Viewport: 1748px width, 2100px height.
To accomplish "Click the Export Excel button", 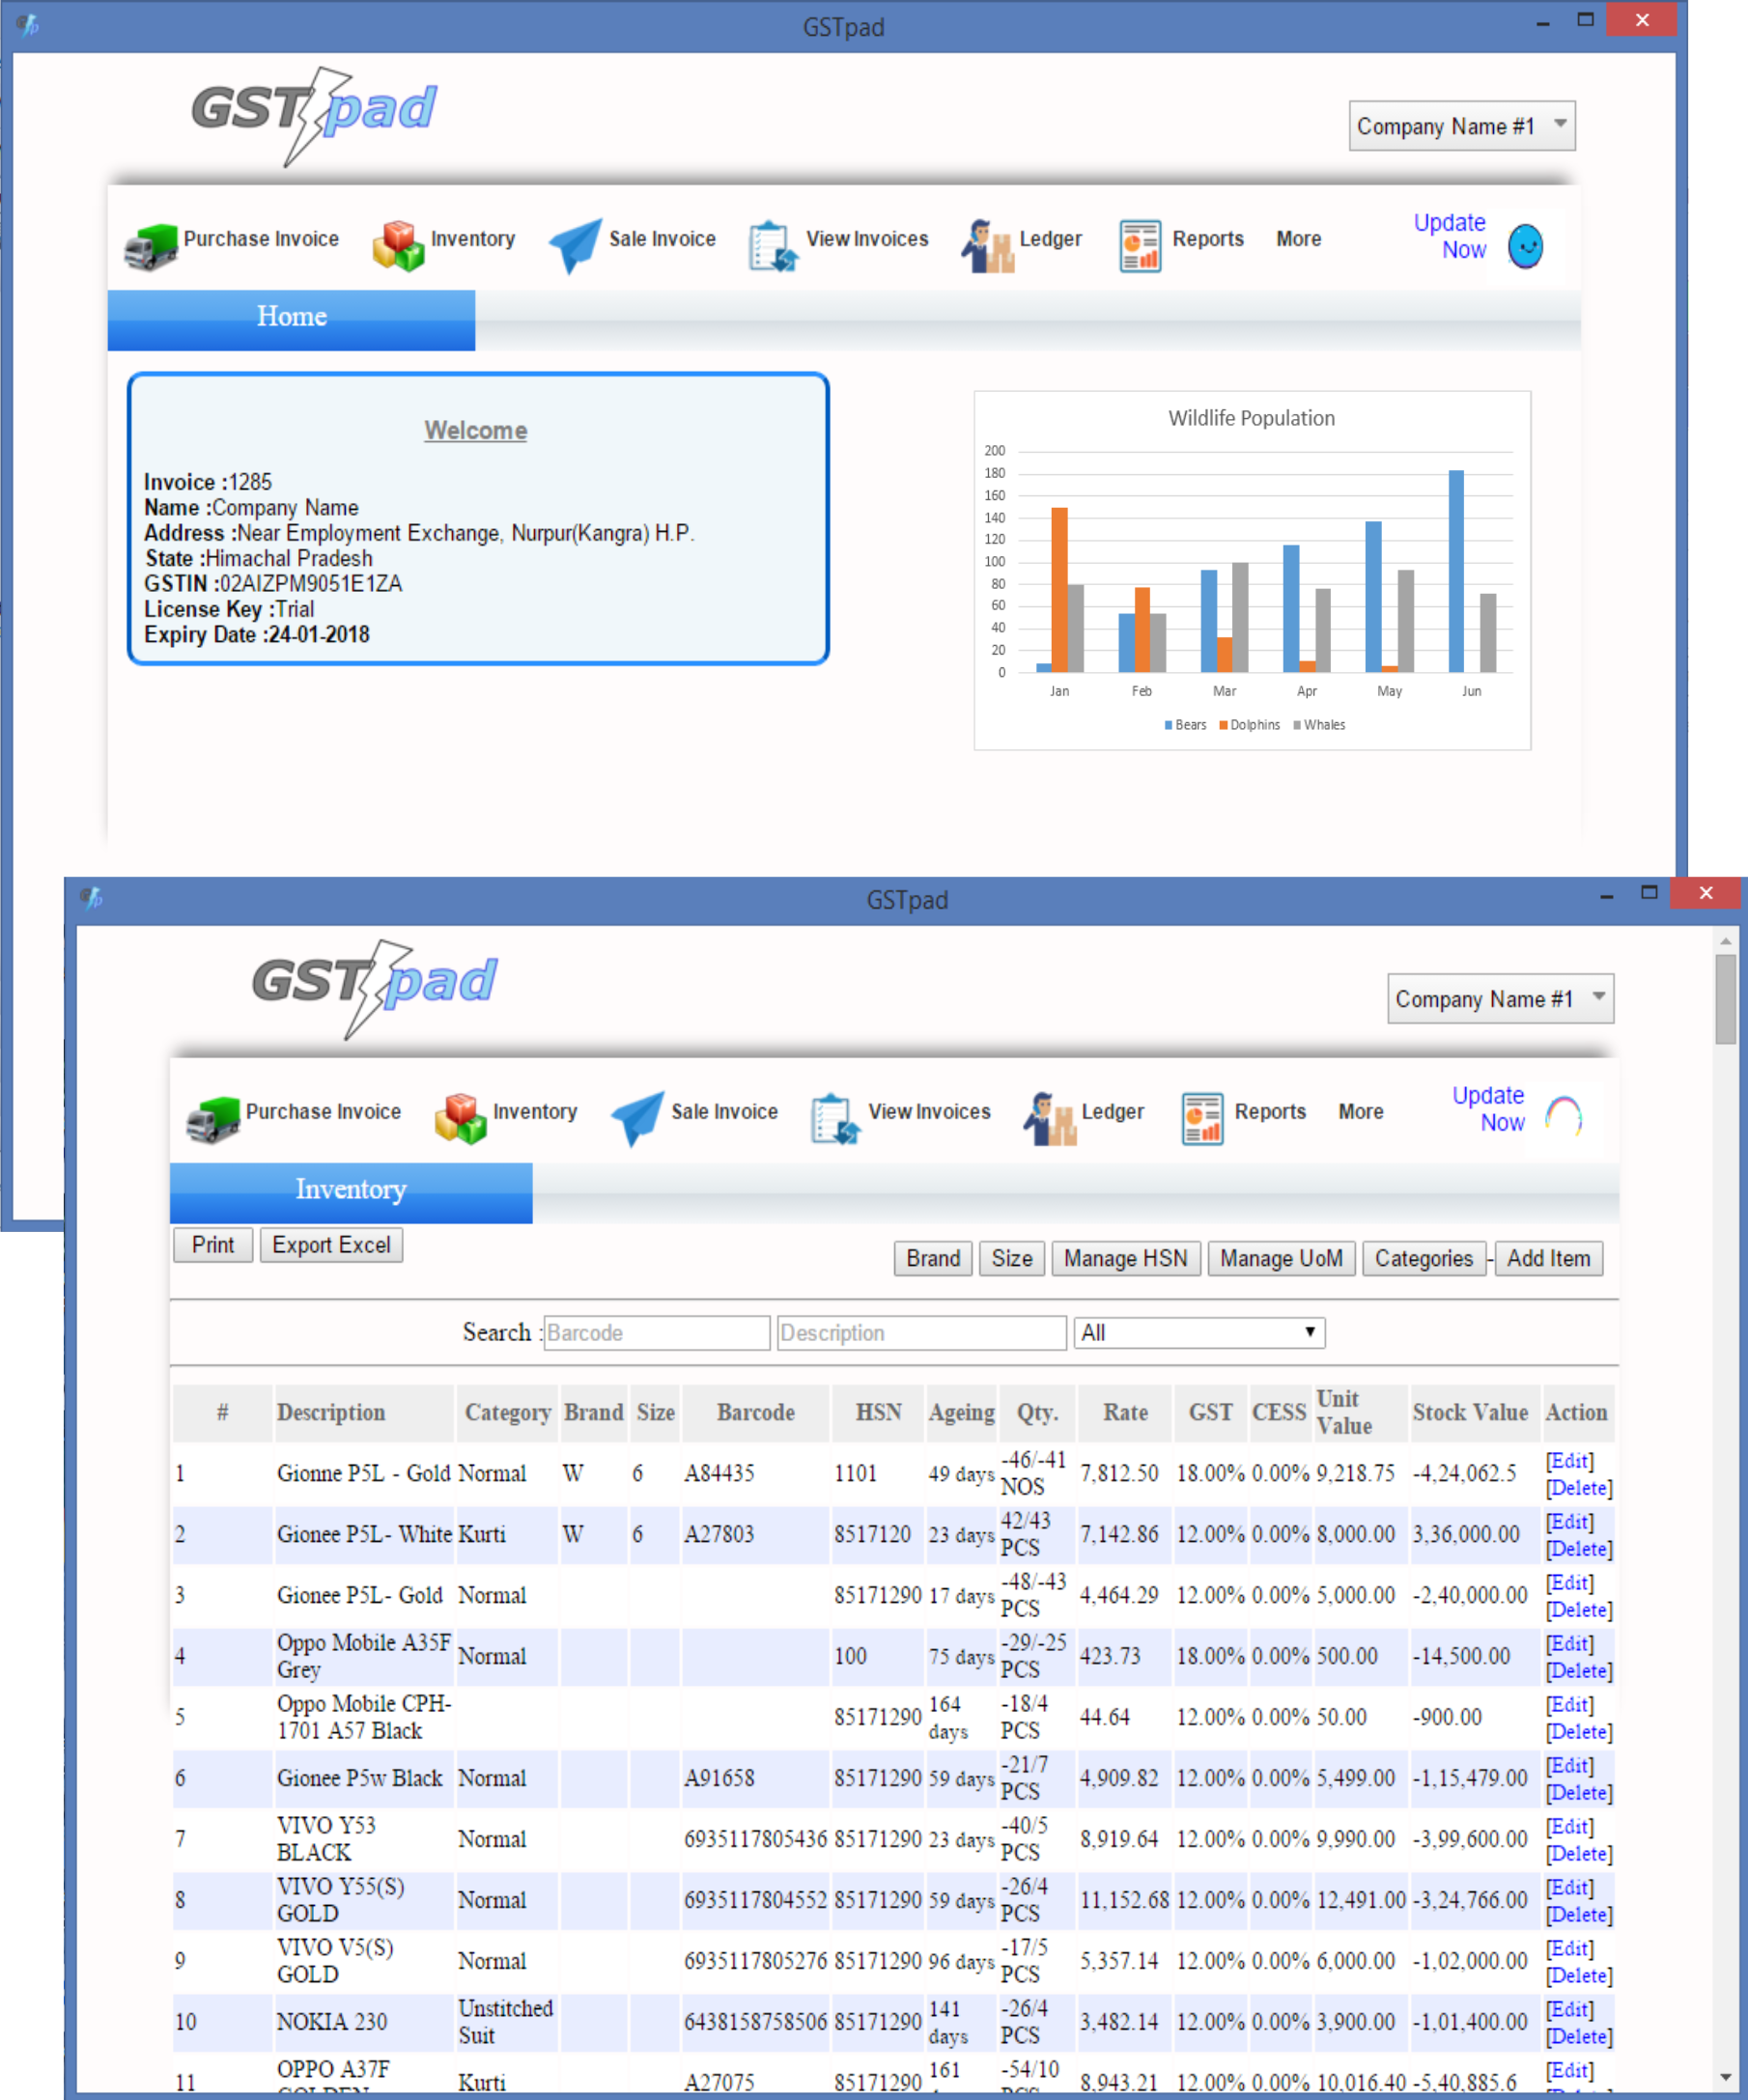I will coord(331,1245).
